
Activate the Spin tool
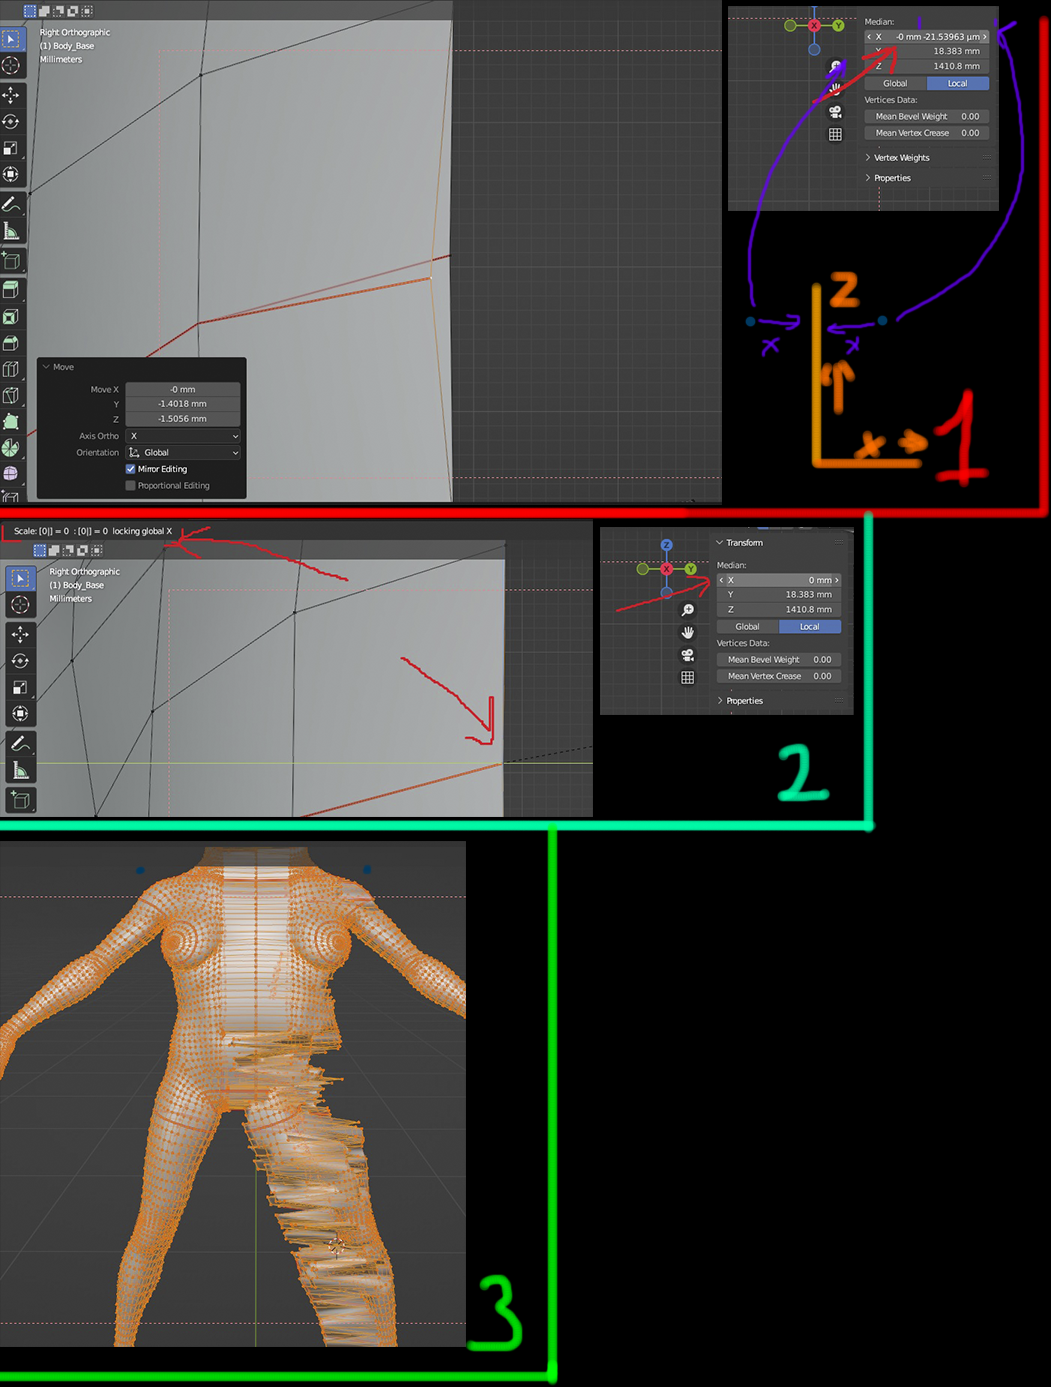pyautogui.click(x=11, y=447)
